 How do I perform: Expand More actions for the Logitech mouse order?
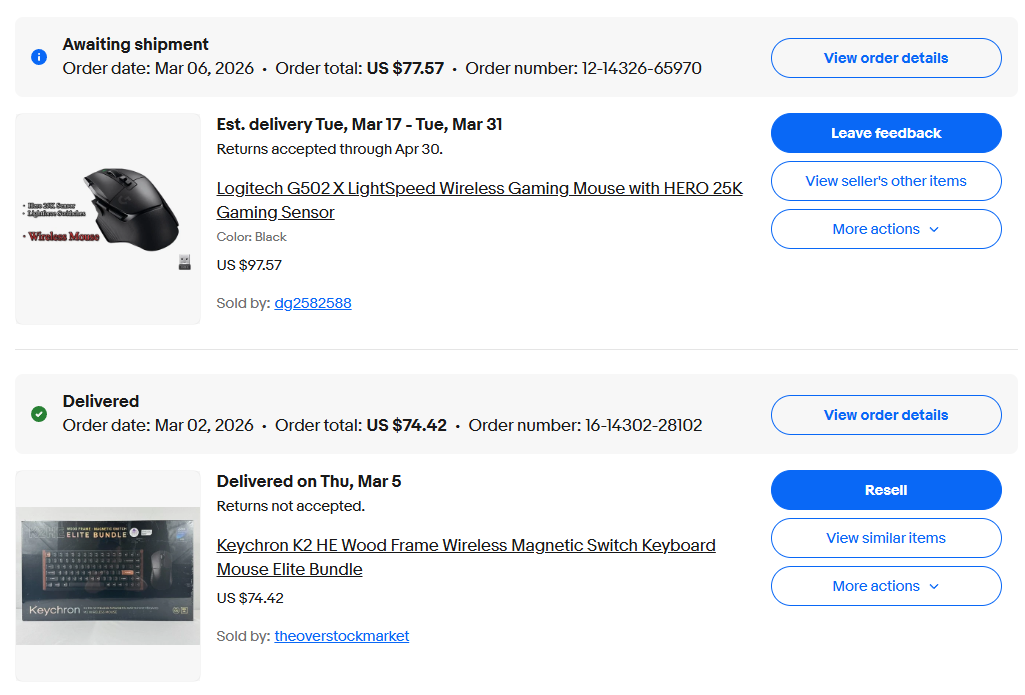[x=885, y=229]
